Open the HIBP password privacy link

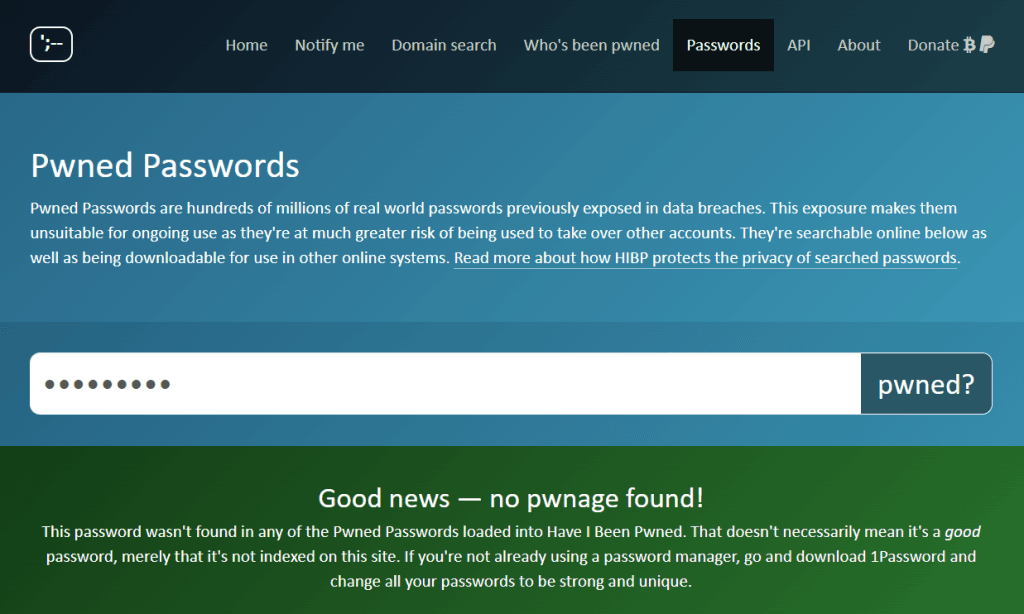705,258
